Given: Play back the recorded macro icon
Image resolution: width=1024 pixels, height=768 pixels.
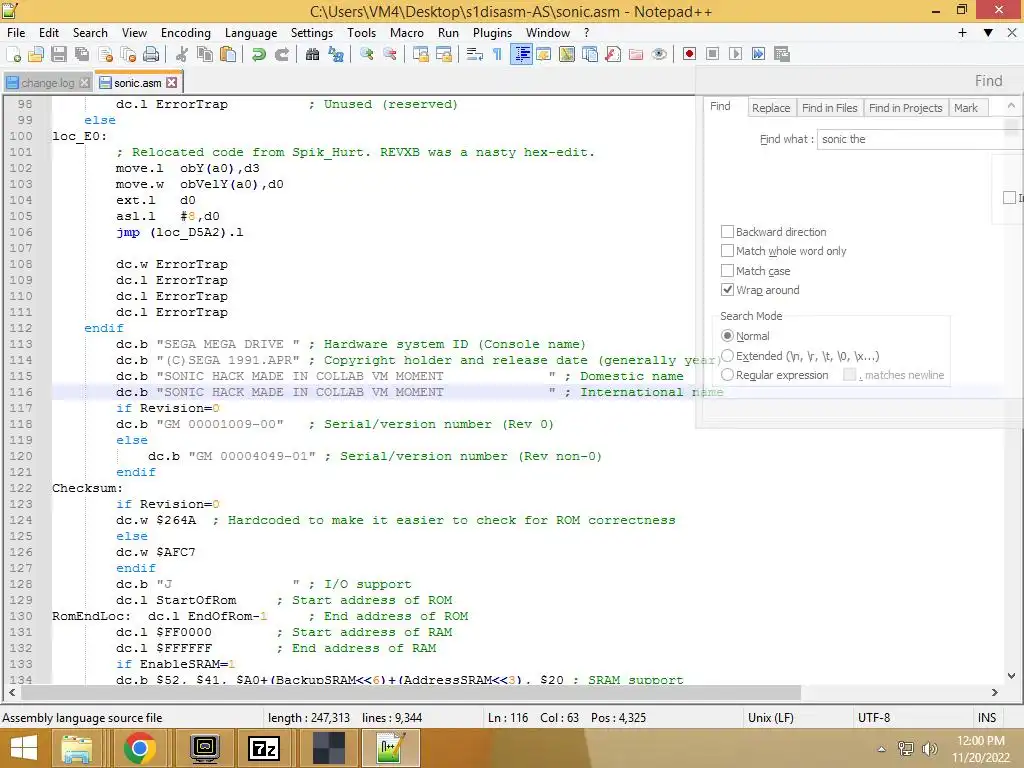Looking at the screenshot, I should pos(735,54).
